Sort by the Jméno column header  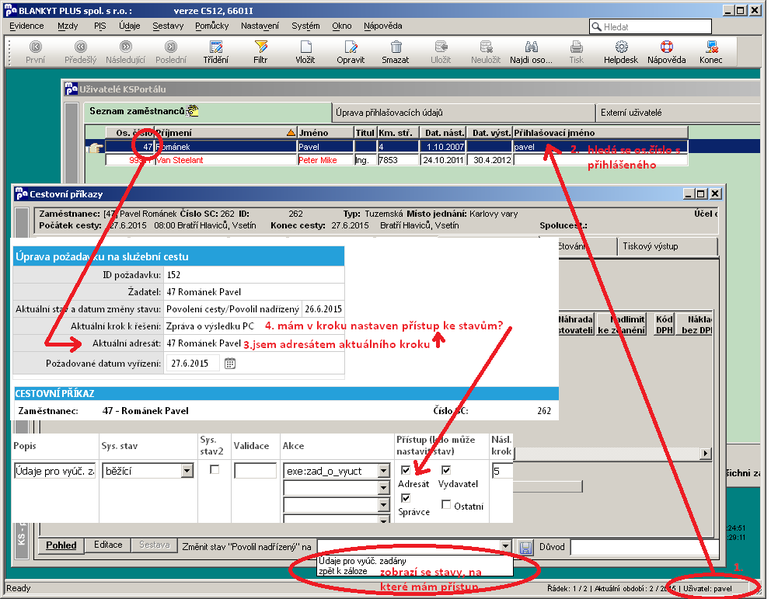325,133
